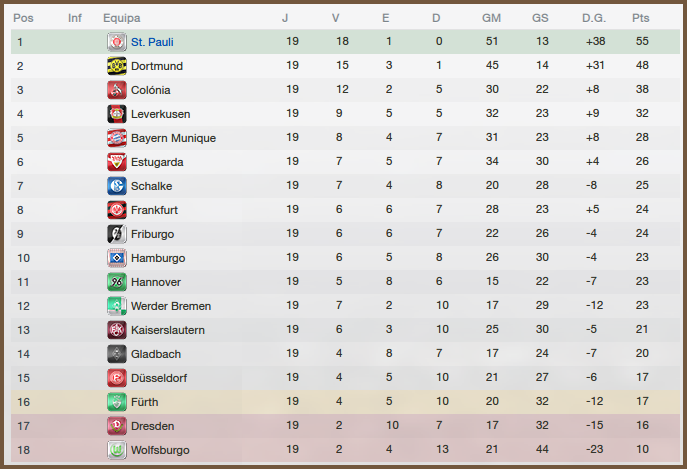Click the Dresden club badge icon

tap(116, 426)
